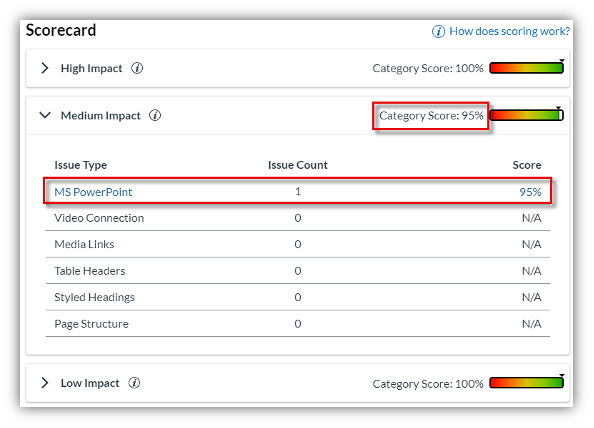Click the N/A score for Video Connection
594x428 pixels.
(531, 218)
